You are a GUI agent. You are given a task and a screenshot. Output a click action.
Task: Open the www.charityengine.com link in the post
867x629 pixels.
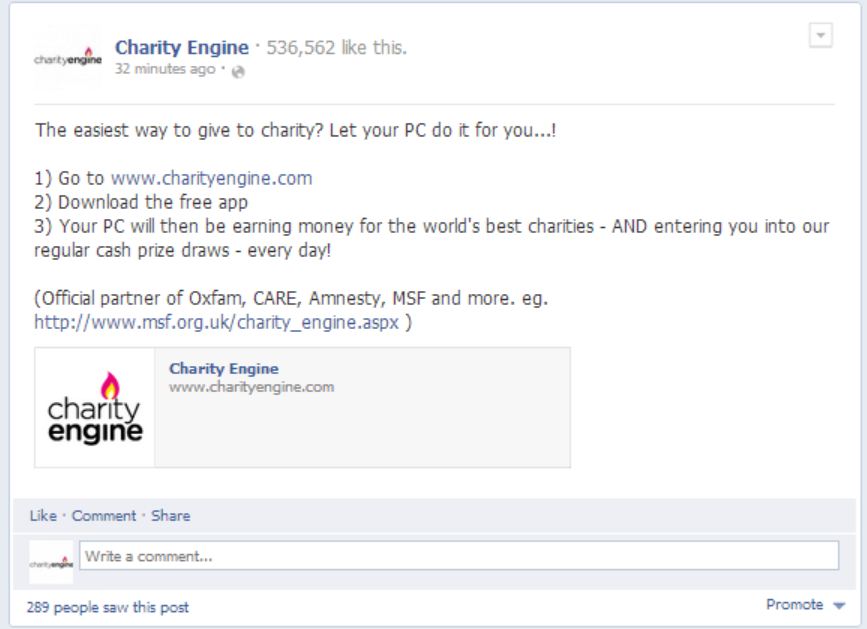[x=212, y=178]
